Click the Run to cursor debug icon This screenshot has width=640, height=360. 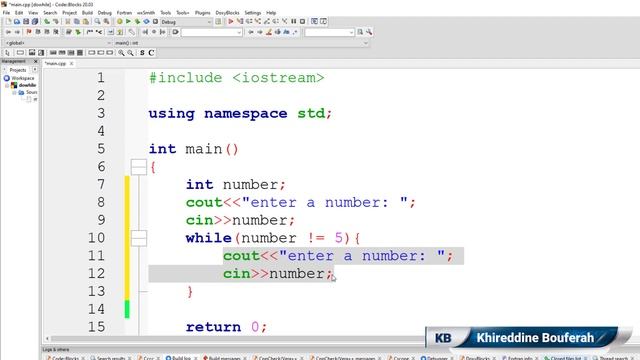pos(240,22)
